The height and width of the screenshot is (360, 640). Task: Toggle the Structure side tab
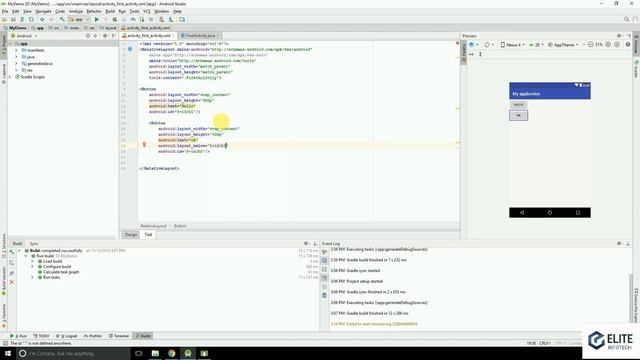click(4, 245)
